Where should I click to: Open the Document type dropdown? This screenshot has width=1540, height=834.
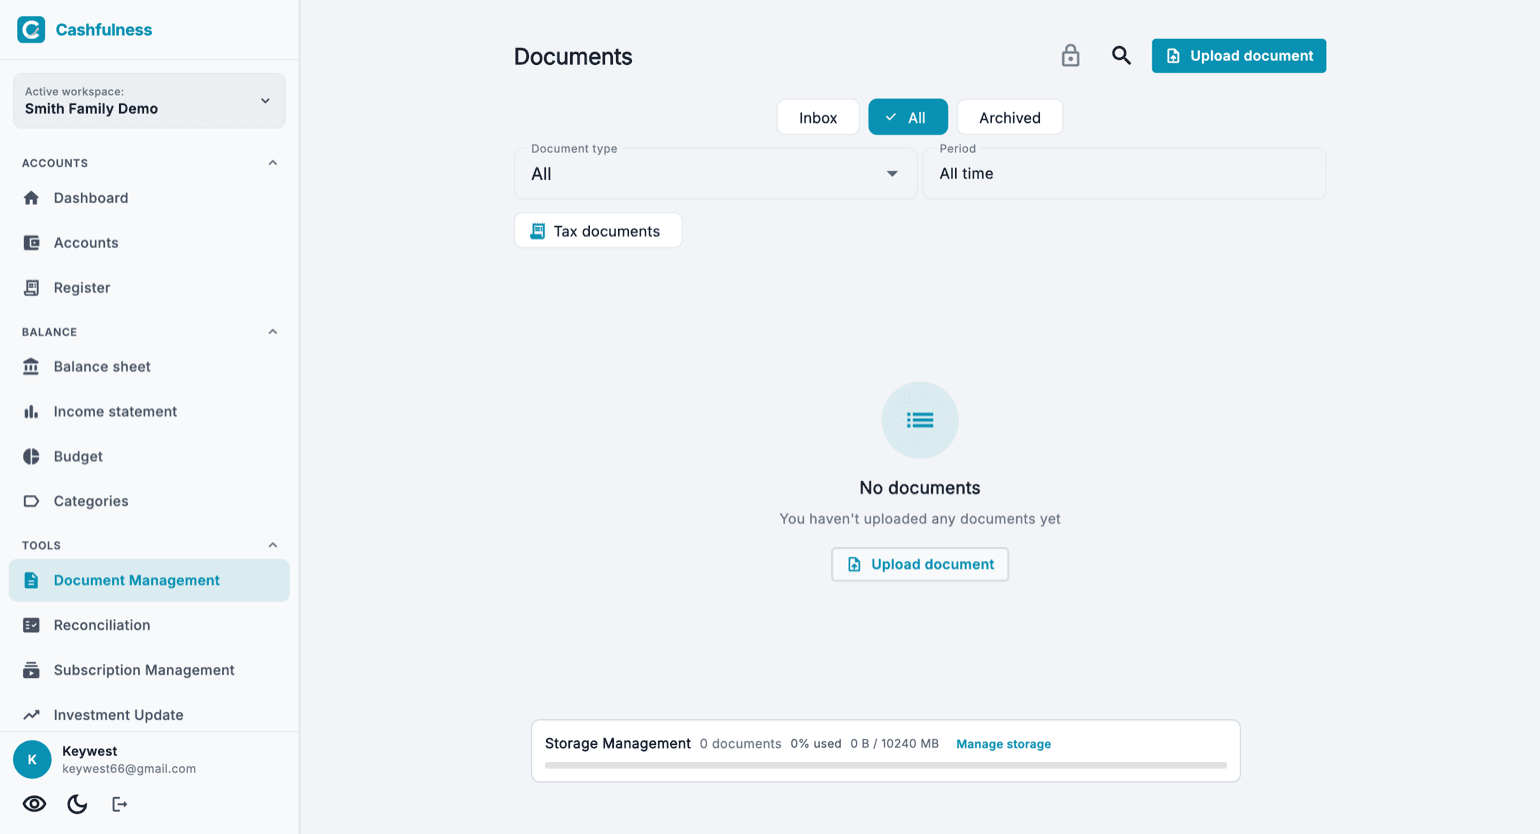coord(715,173)
